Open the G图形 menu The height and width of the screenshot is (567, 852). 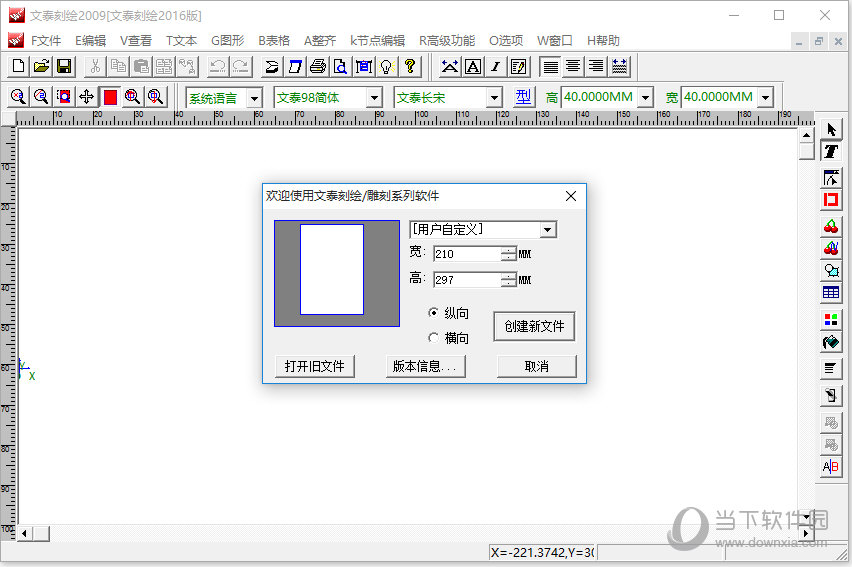point(228,41)
